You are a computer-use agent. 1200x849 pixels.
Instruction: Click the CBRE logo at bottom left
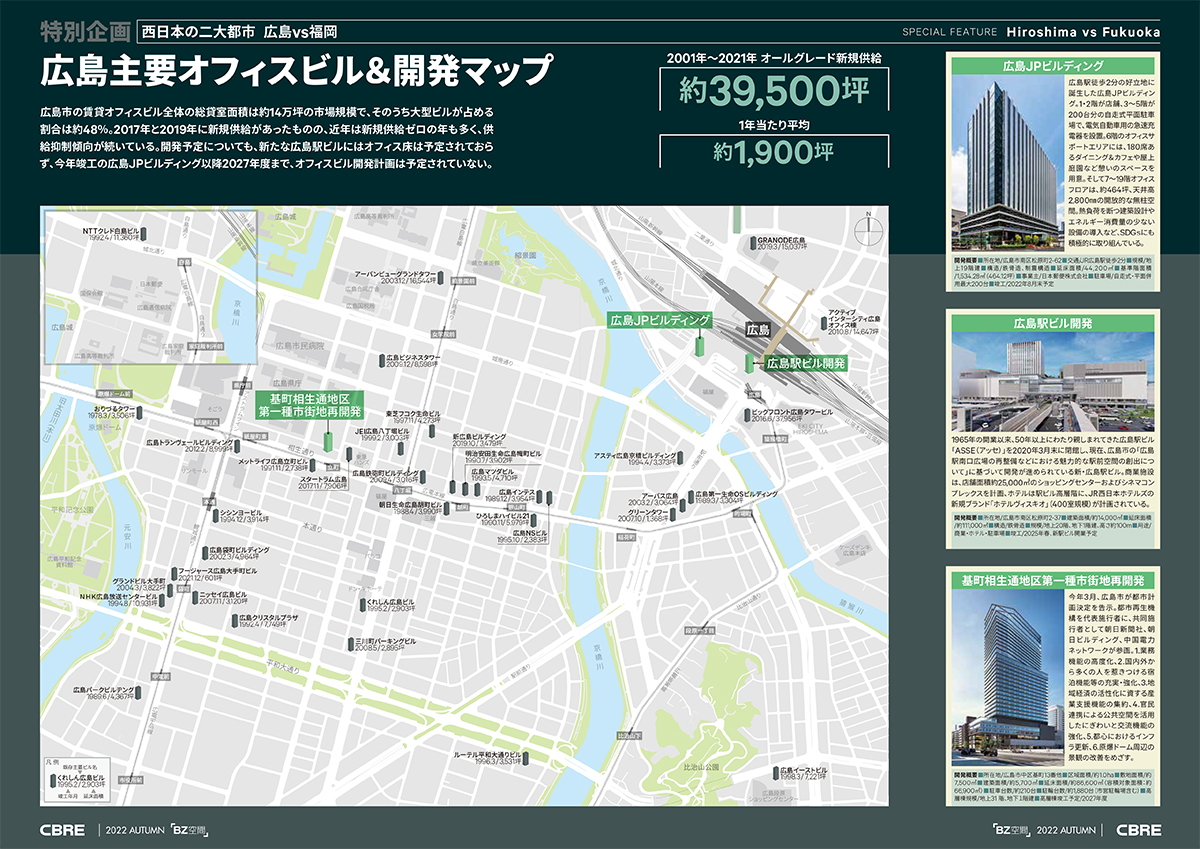(x=62, y=830)
